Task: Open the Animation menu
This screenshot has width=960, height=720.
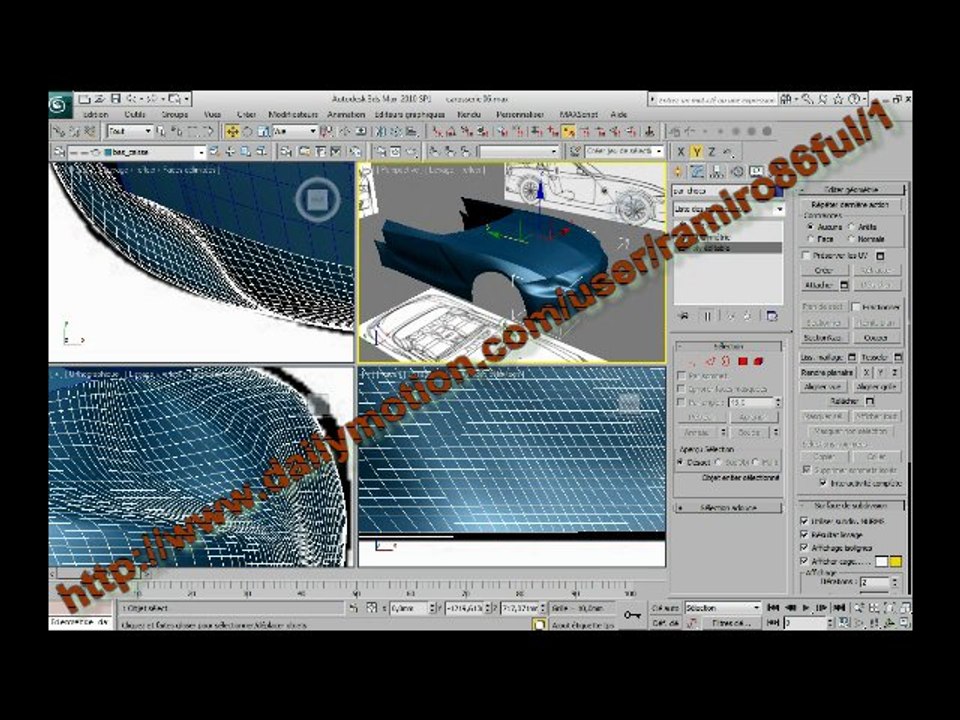Action: (x=346, y=114)
